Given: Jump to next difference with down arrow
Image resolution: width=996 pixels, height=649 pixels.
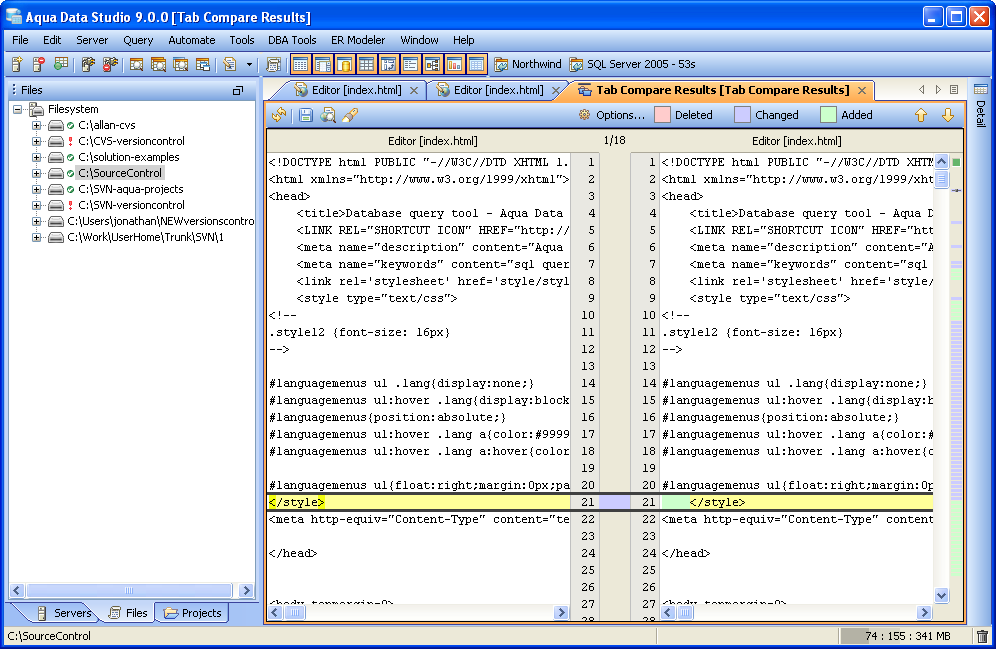Looking at the screenshot, I should coord(947,115).
